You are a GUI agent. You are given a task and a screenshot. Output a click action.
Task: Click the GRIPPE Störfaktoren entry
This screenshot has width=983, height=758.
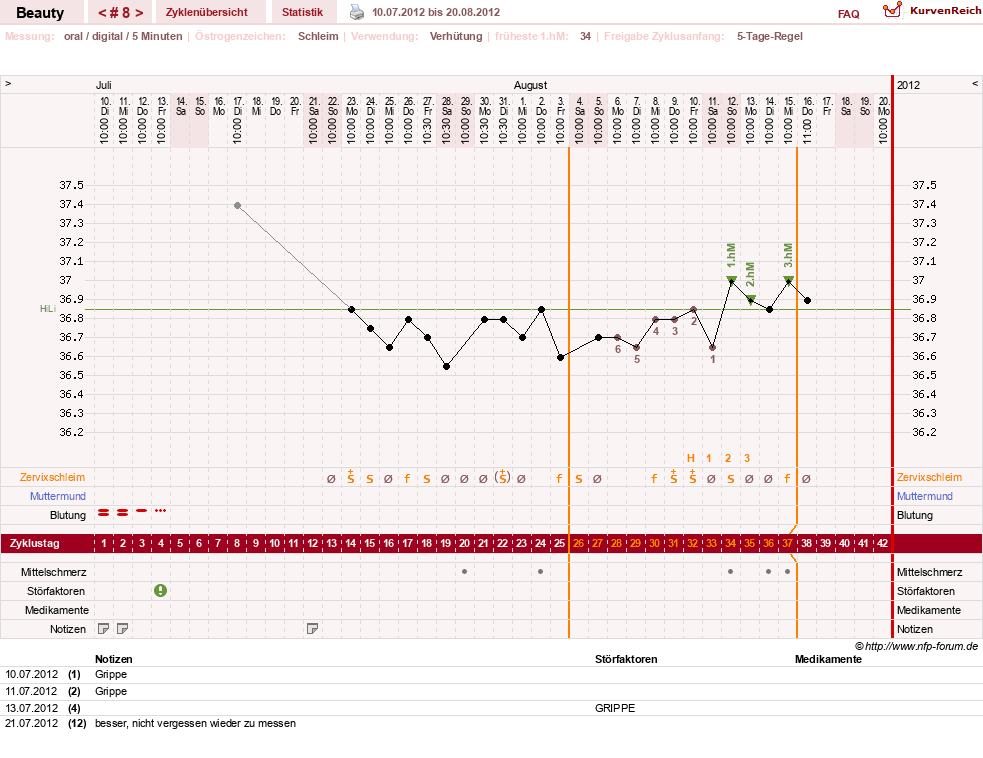tap(614, 708)
